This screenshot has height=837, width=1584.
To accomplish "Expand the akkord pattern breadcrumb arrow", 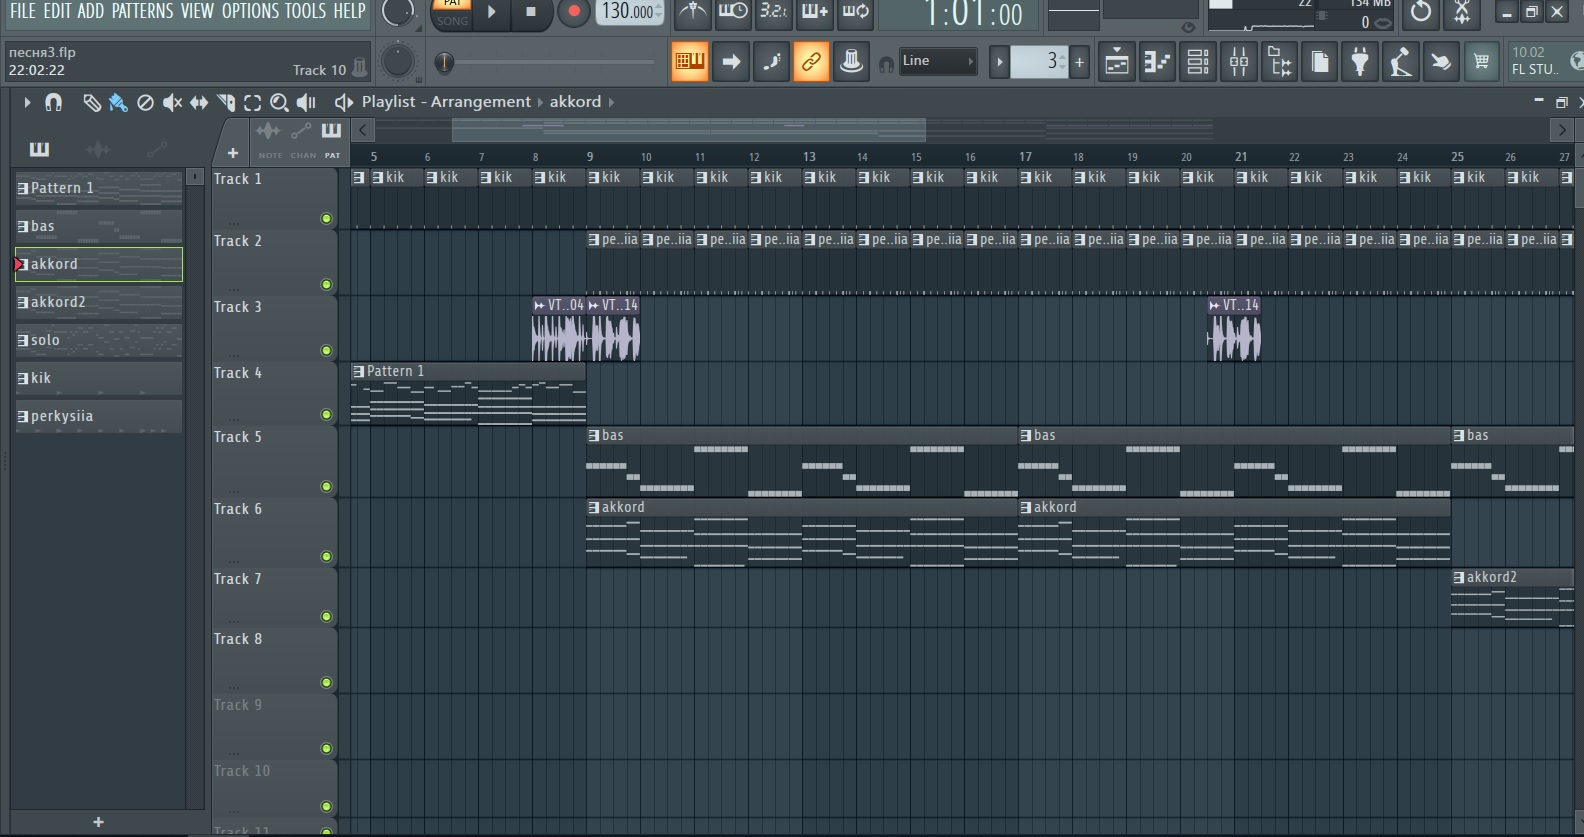I will pos(611,102).
